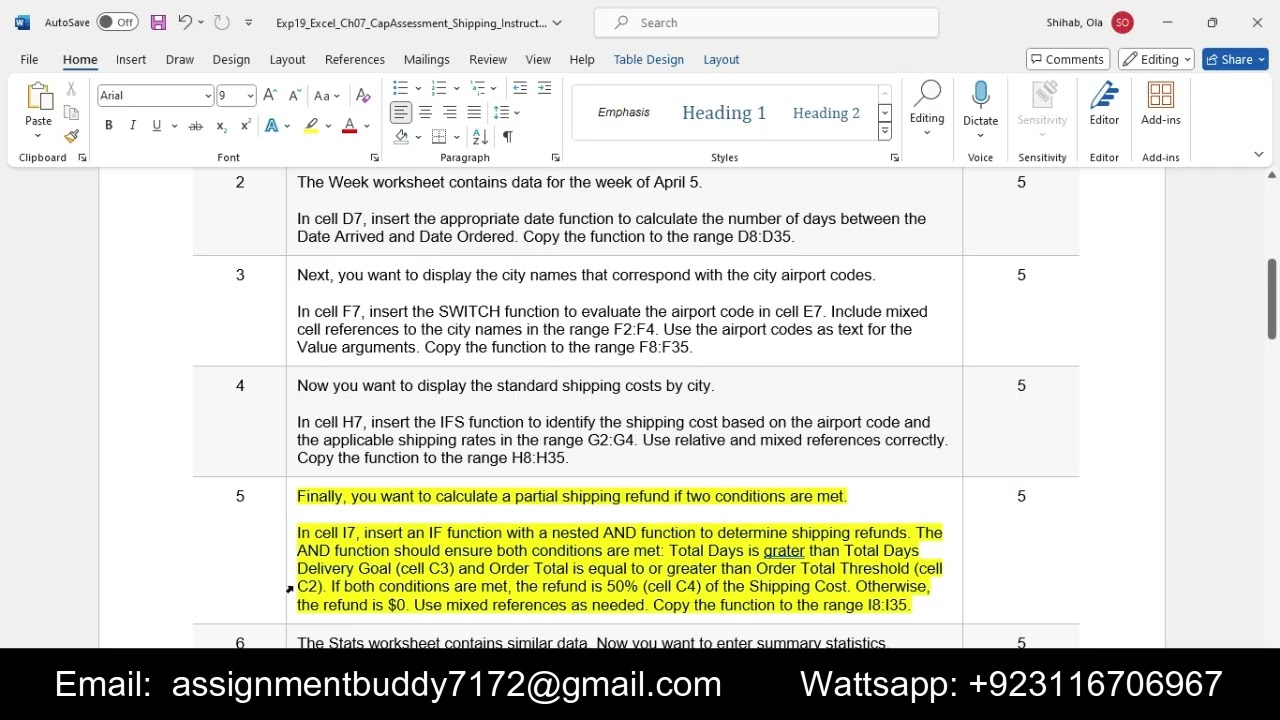Switch to the Review tab
Viewport: 1280px width, 720px height.
click(488, 59)
